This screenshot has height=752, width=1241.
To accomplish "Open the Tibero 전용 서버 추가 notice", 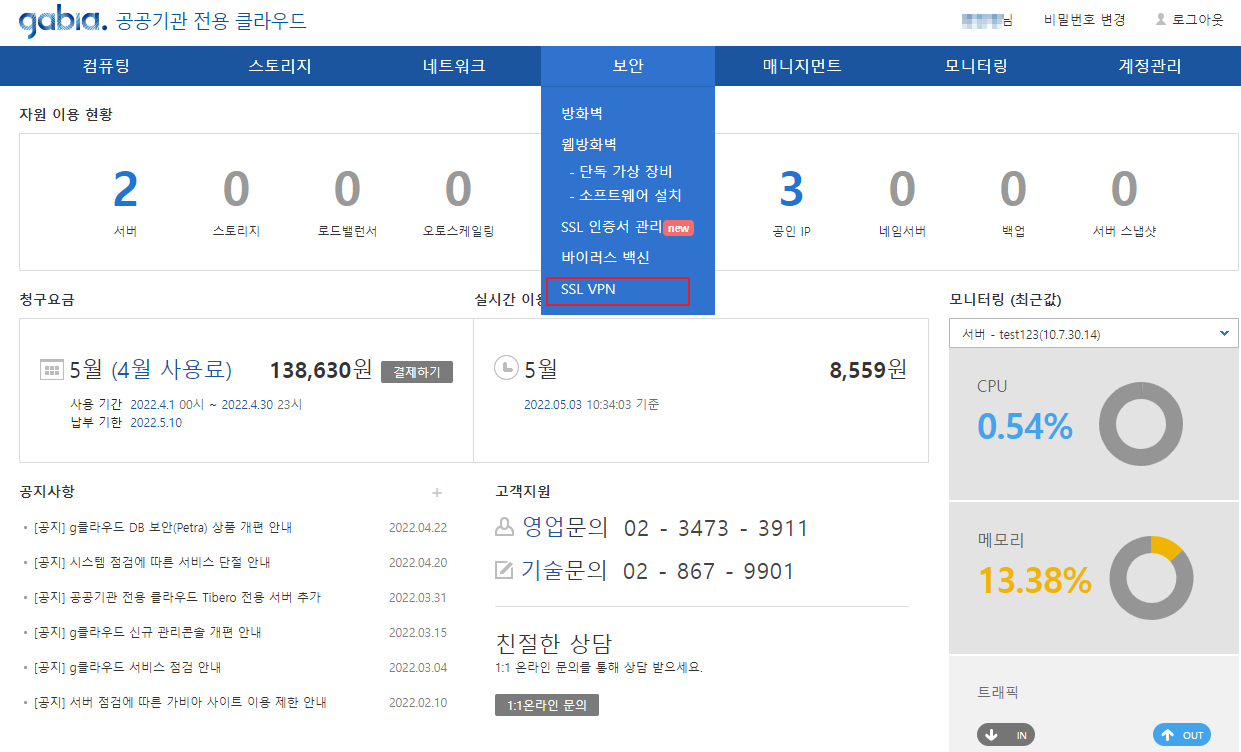I will tap(177, 597).
